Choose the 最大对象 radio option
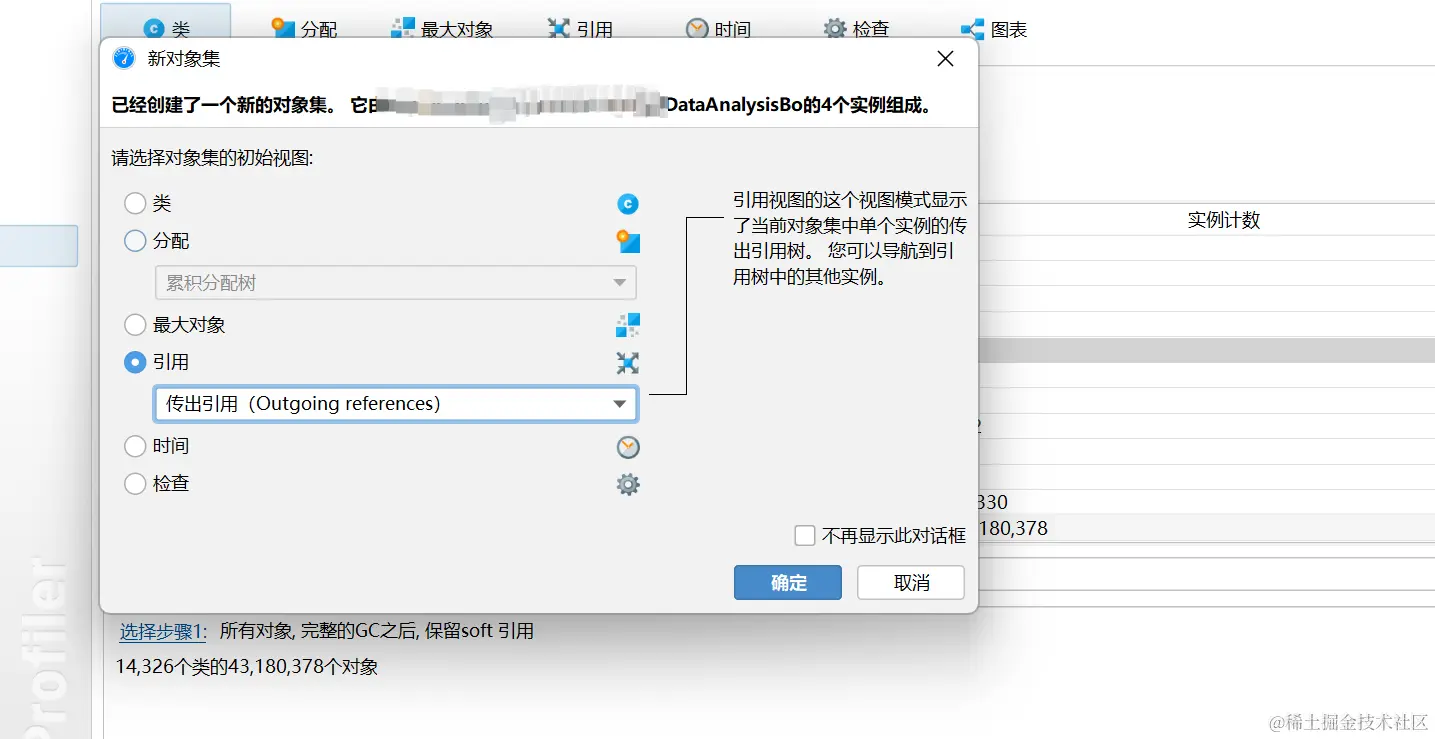Viewport: 1435px width, 739px height. click(x=135, y=325)
